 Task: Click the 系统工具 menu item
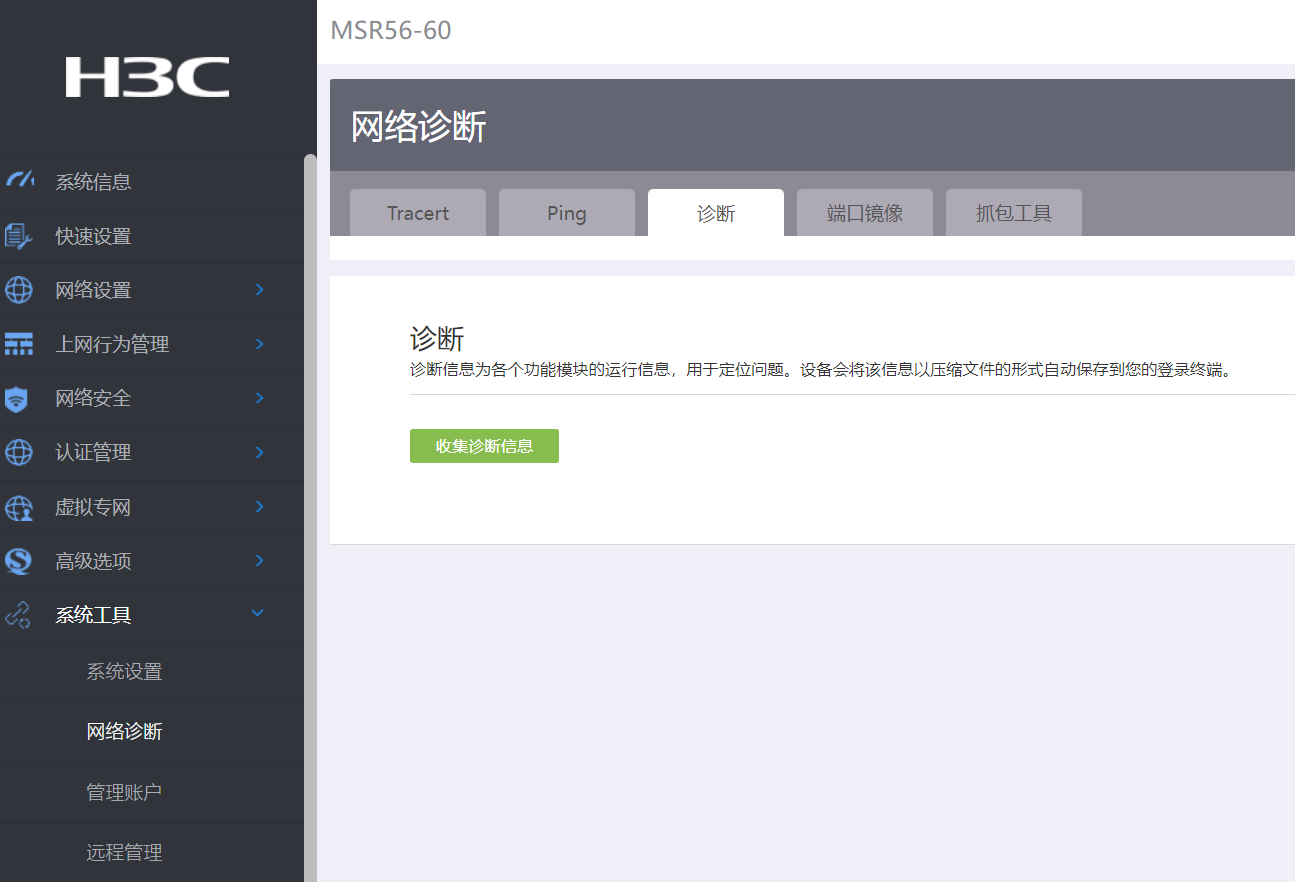152,615
